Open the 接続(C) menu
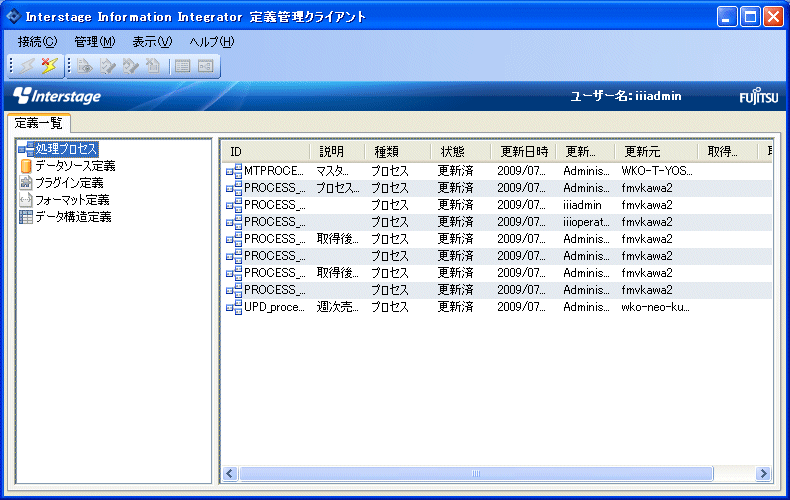 [x=37, y=42]
